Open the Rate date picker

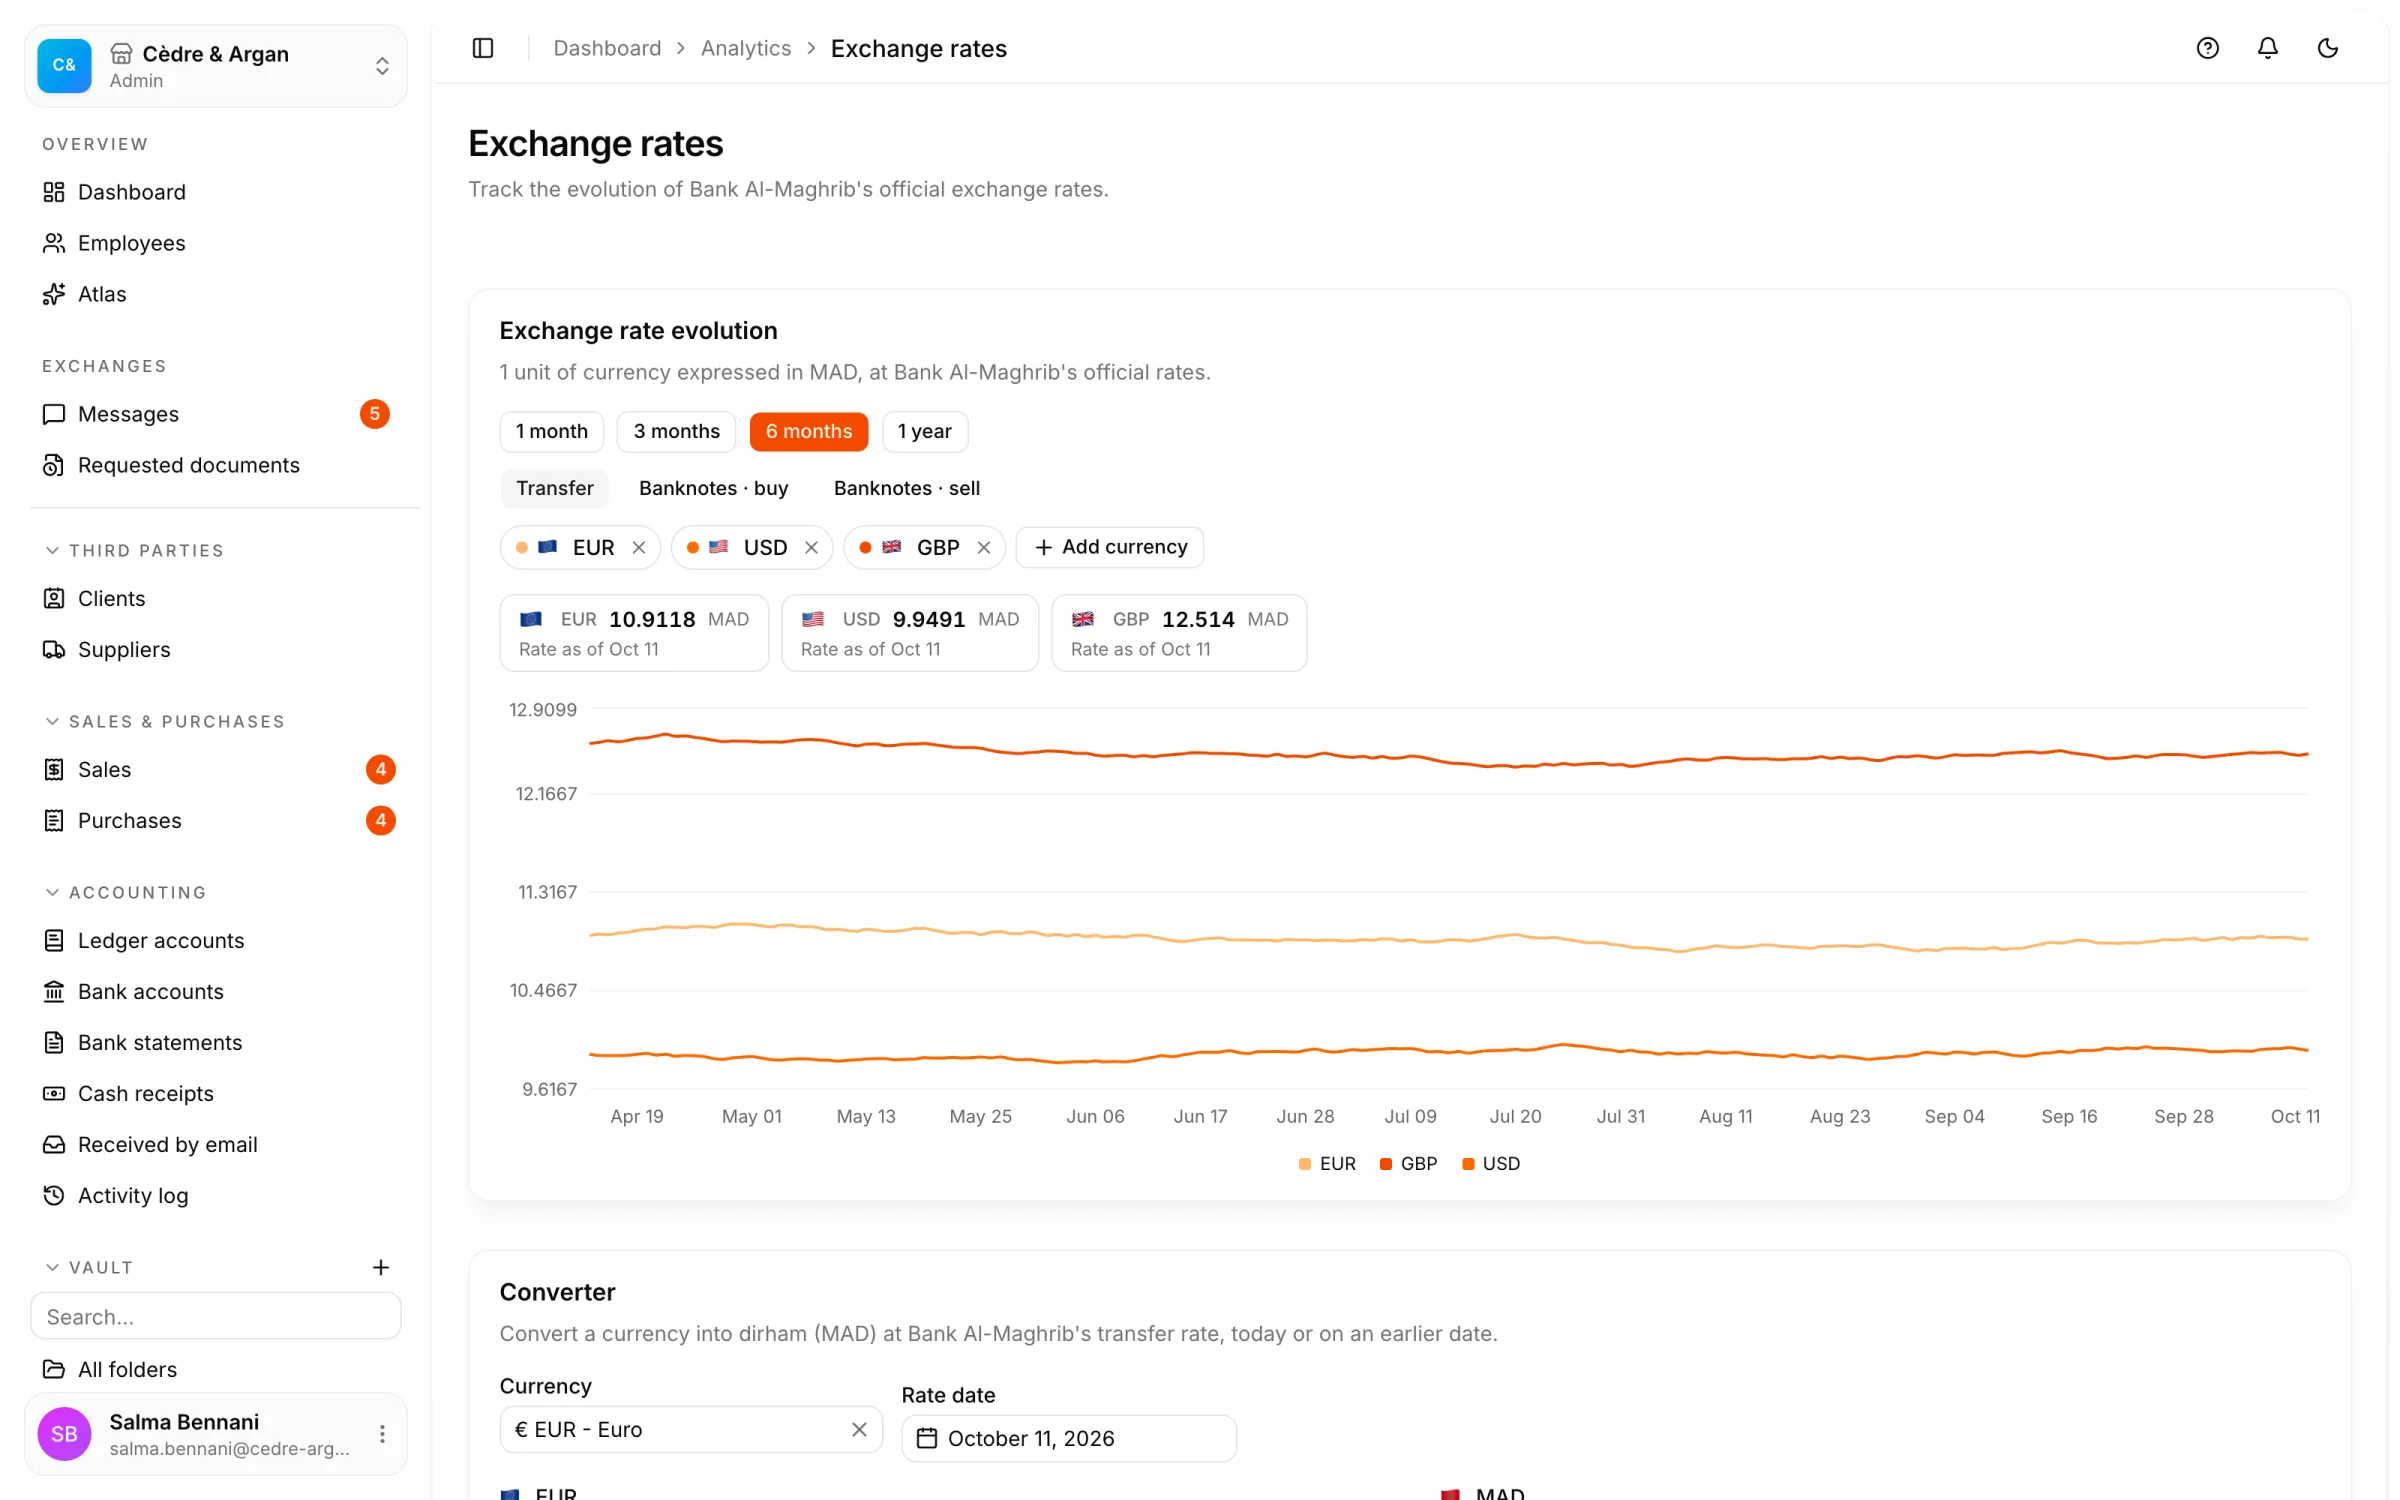[1069, 1438]
